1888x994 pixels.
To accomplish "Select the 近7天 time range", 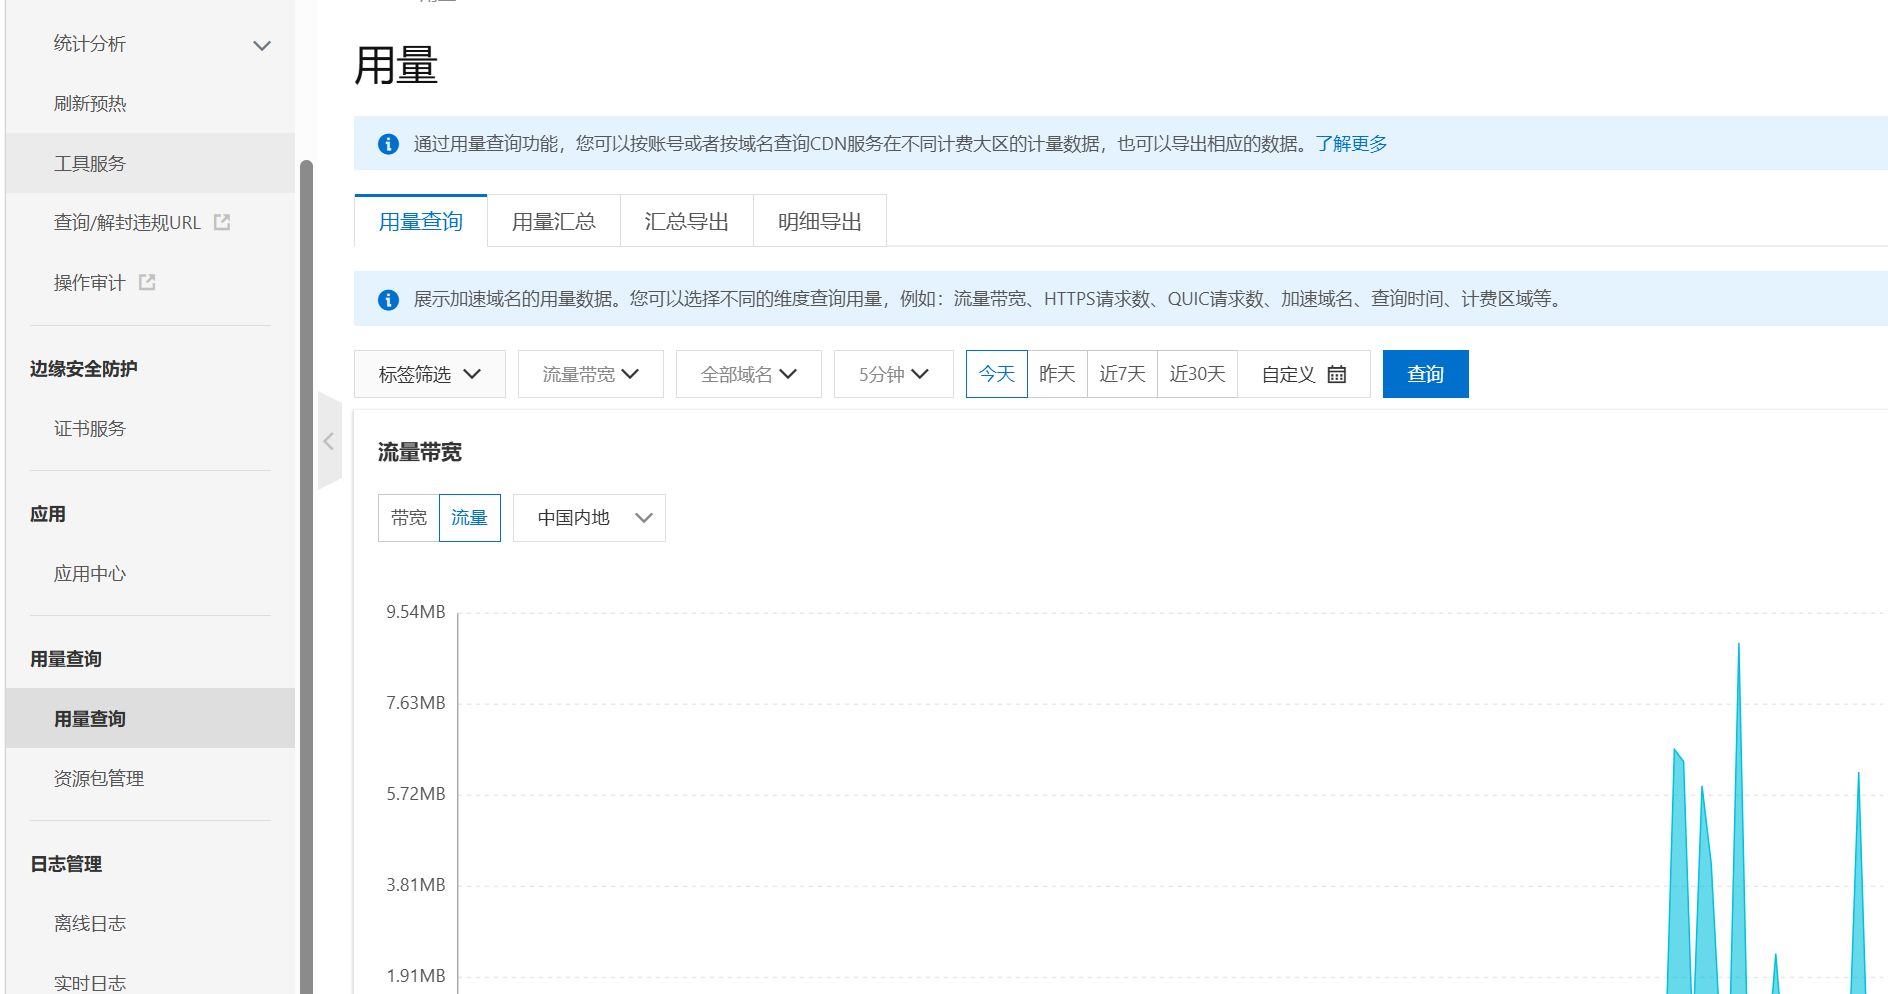I will 1122,374.
